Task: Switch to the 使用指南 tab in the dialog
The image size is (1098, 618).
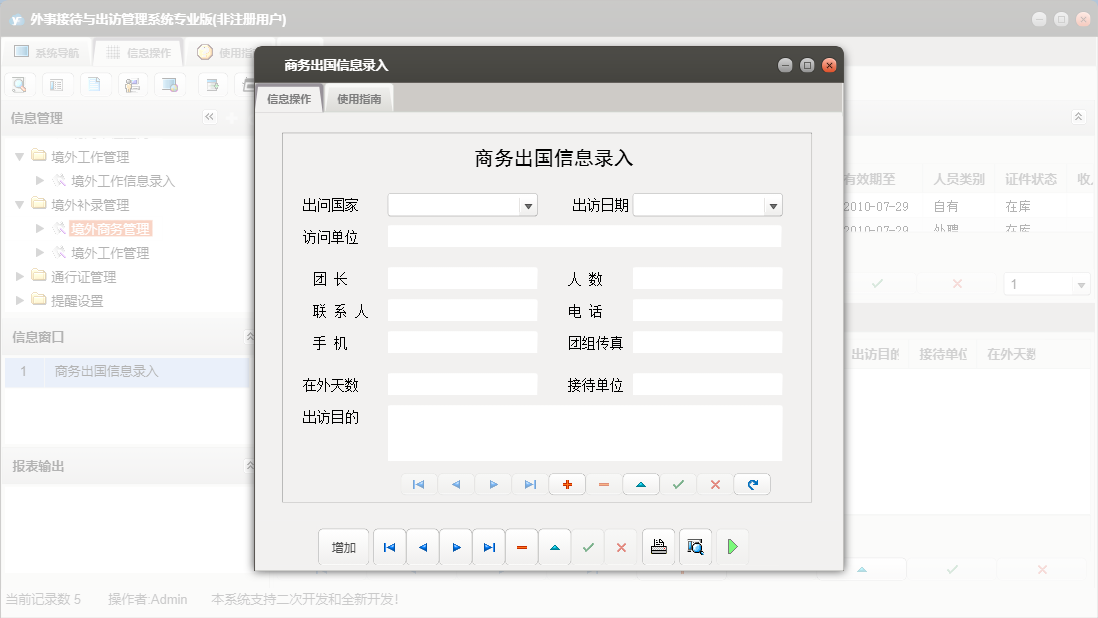Action: pos(359,99)
